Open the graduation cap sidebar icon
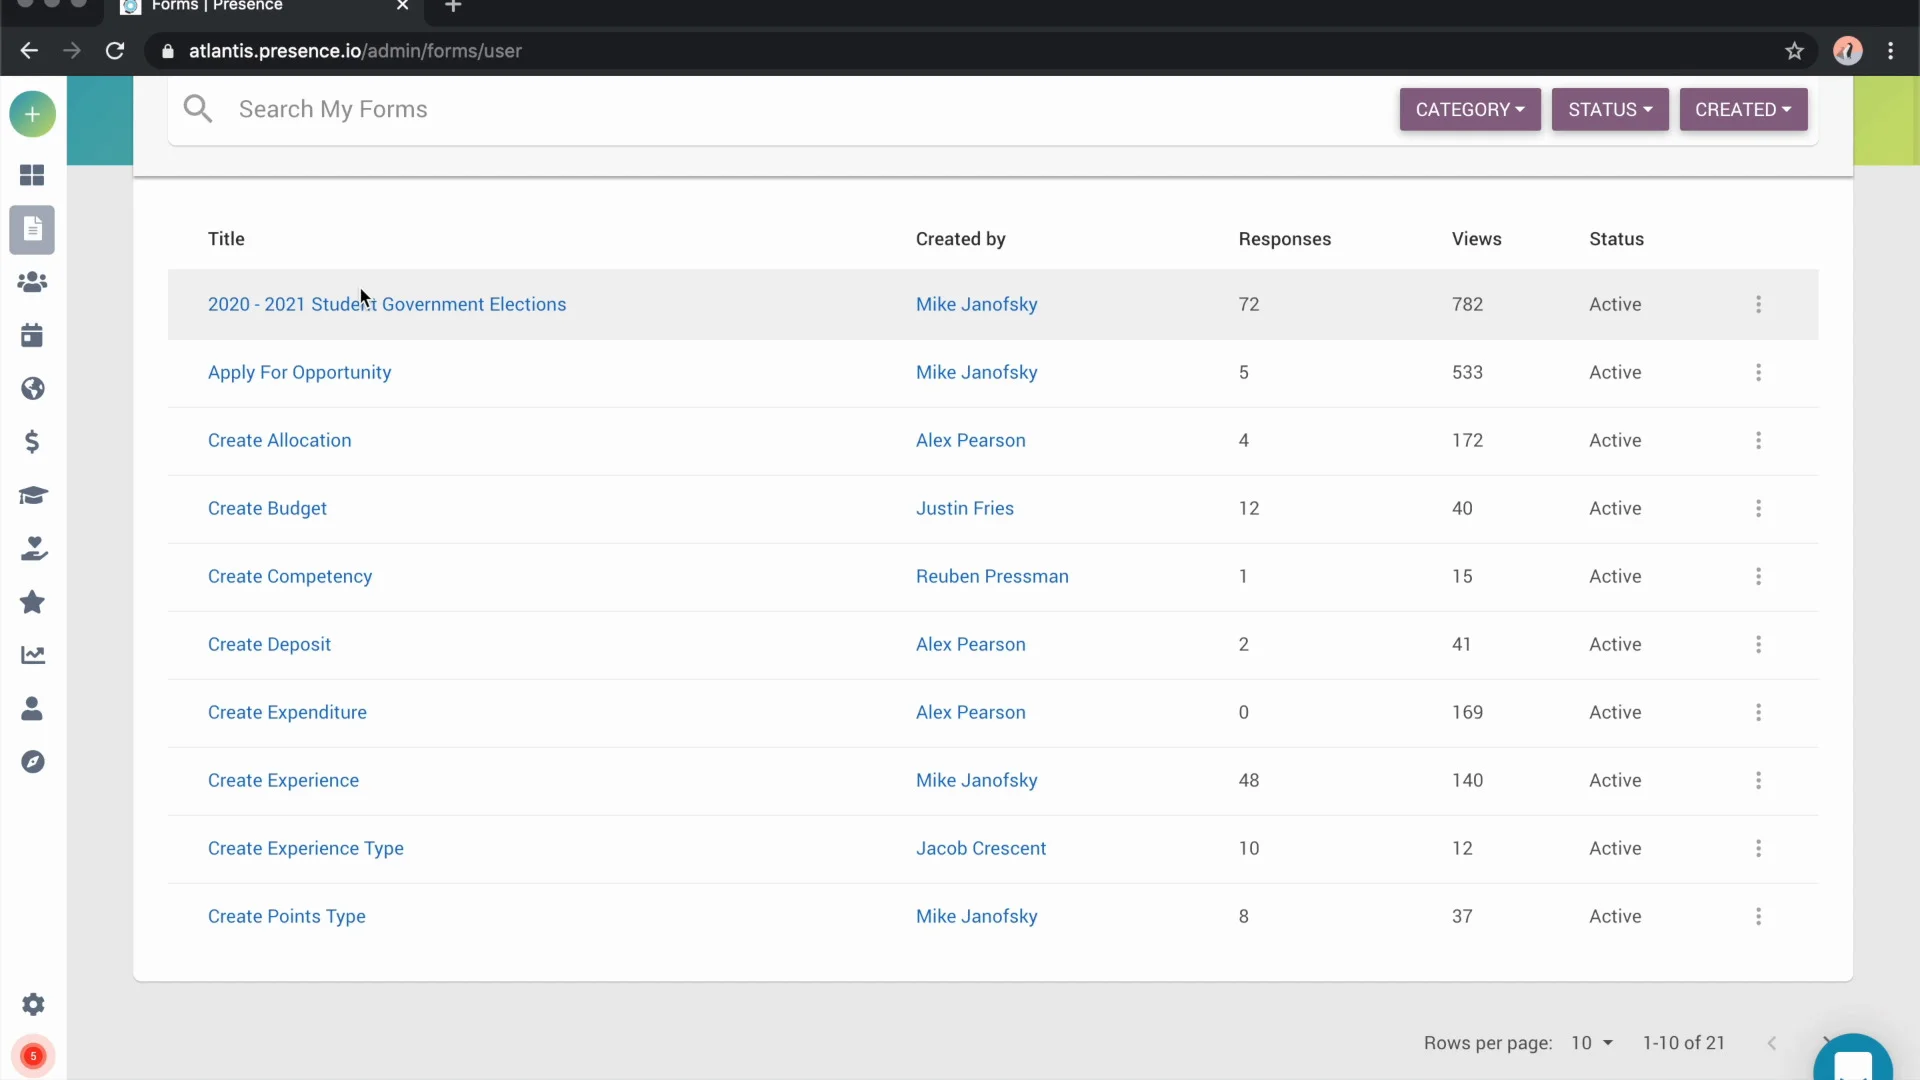The width and height of the screenshot is (1920, 1080). [x=32, y=495]
